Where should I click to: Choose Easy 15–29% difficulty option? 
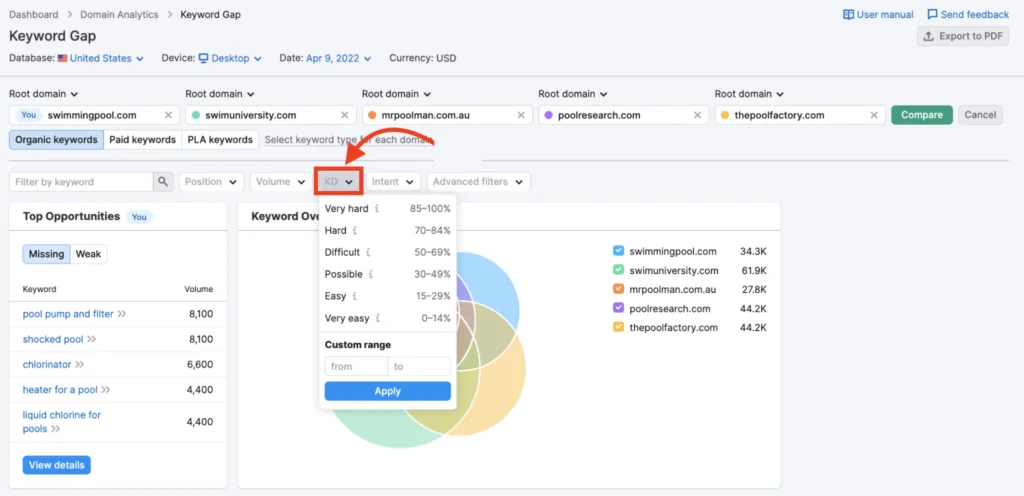point(388,296)
